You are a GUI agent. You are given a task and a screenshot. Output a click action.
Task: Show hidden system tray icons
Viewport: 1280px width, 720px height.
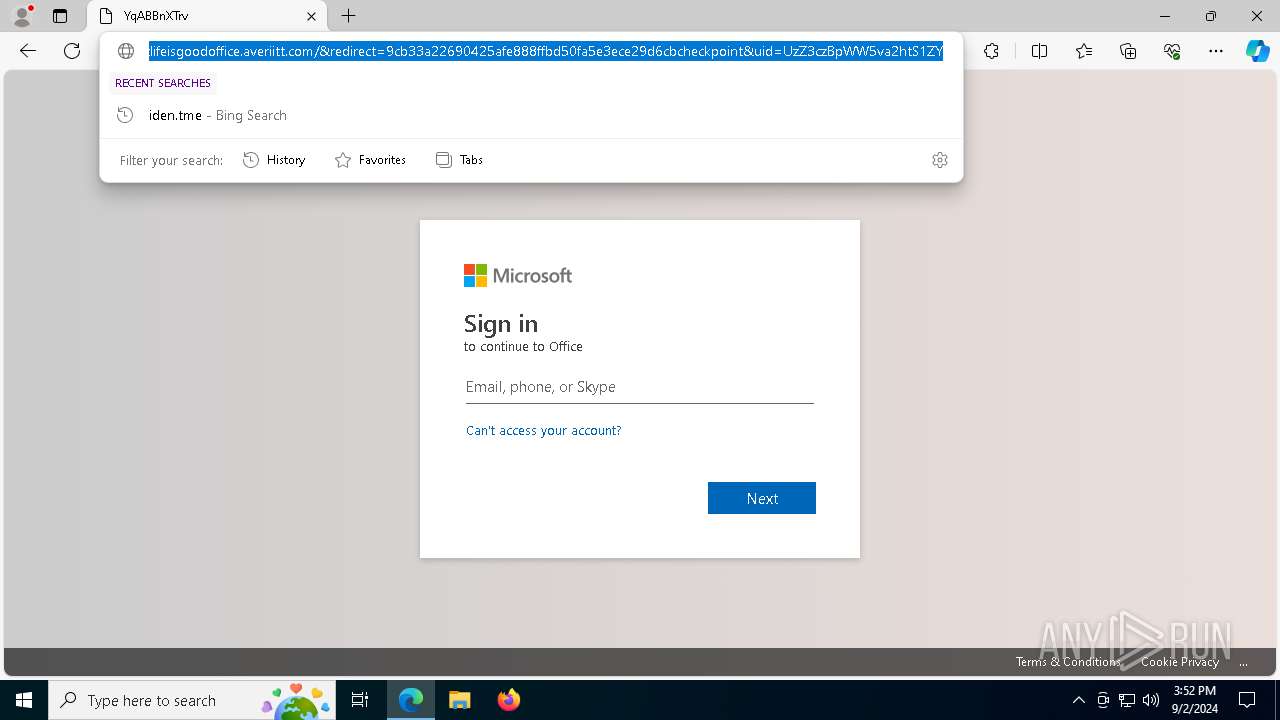[1078, 700]
